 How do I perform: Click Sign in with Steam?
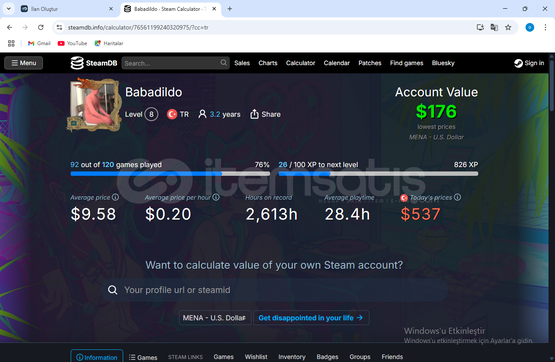pyautogui.click(x=529, y=63)
